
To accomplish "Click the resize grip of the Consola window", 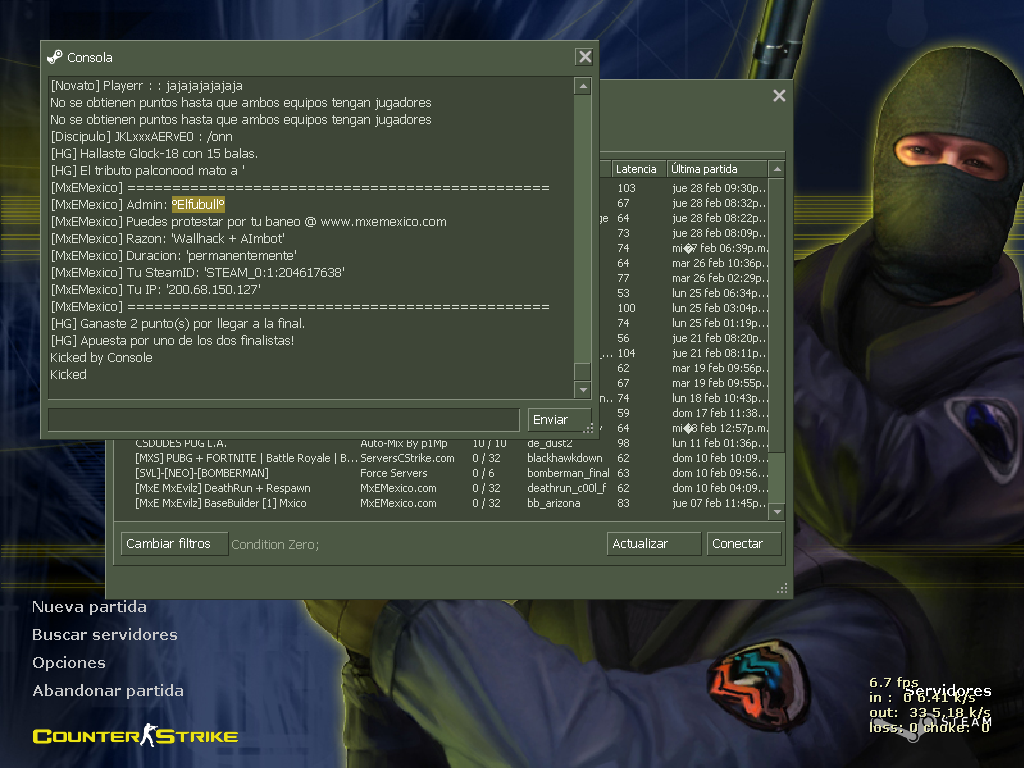I will [588, 428].
